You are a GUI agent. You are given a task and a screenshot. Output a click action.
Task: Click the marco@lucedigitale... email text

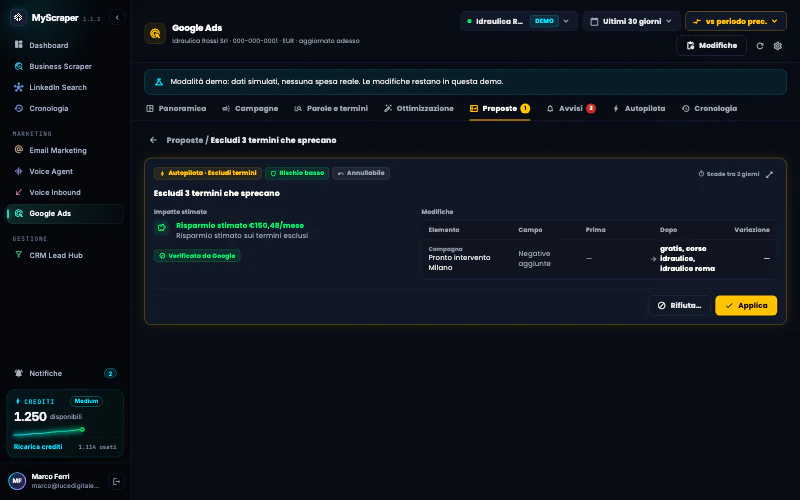click(65, 486)
